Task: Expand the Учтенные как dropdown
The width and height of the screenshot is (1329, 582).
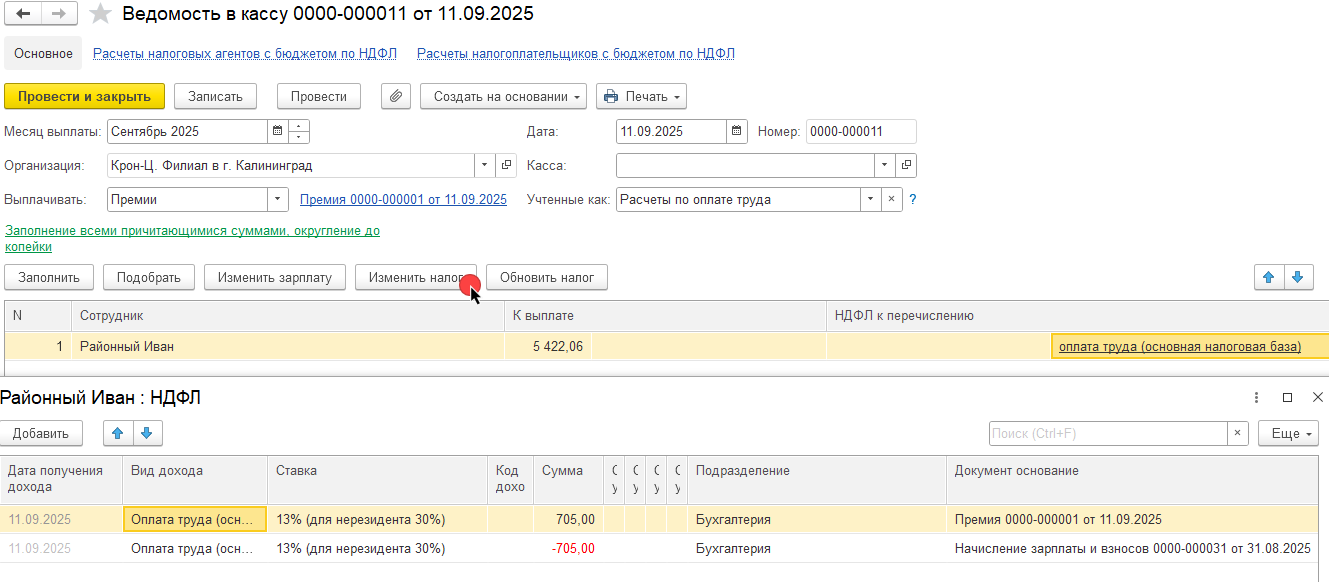Action: coord(871,199)
